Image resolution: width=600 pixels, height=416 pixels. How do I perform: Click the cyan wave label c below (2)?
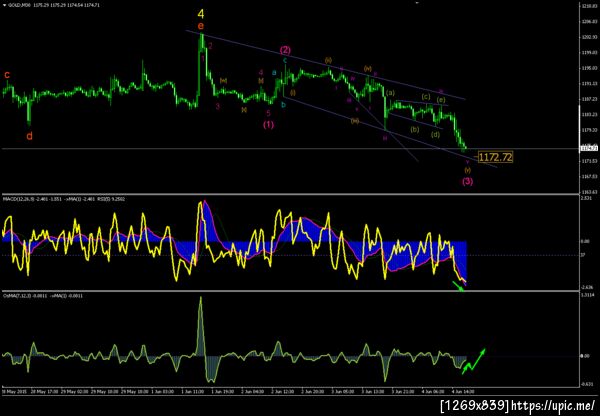(x=285, y=60)
